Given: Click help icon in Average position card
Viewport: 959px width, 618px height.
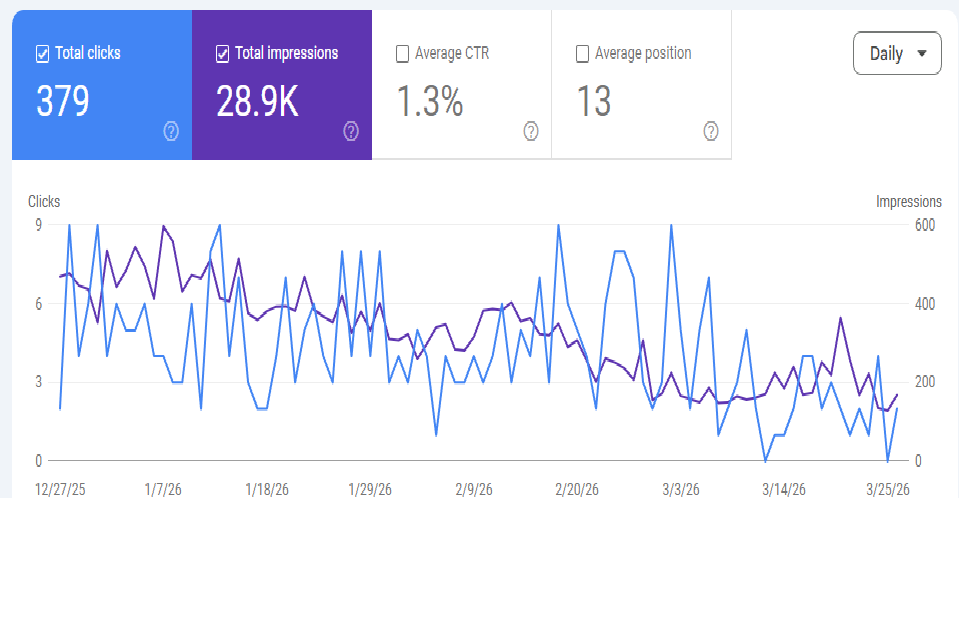Looking at the screenshot, I should 711,131.
